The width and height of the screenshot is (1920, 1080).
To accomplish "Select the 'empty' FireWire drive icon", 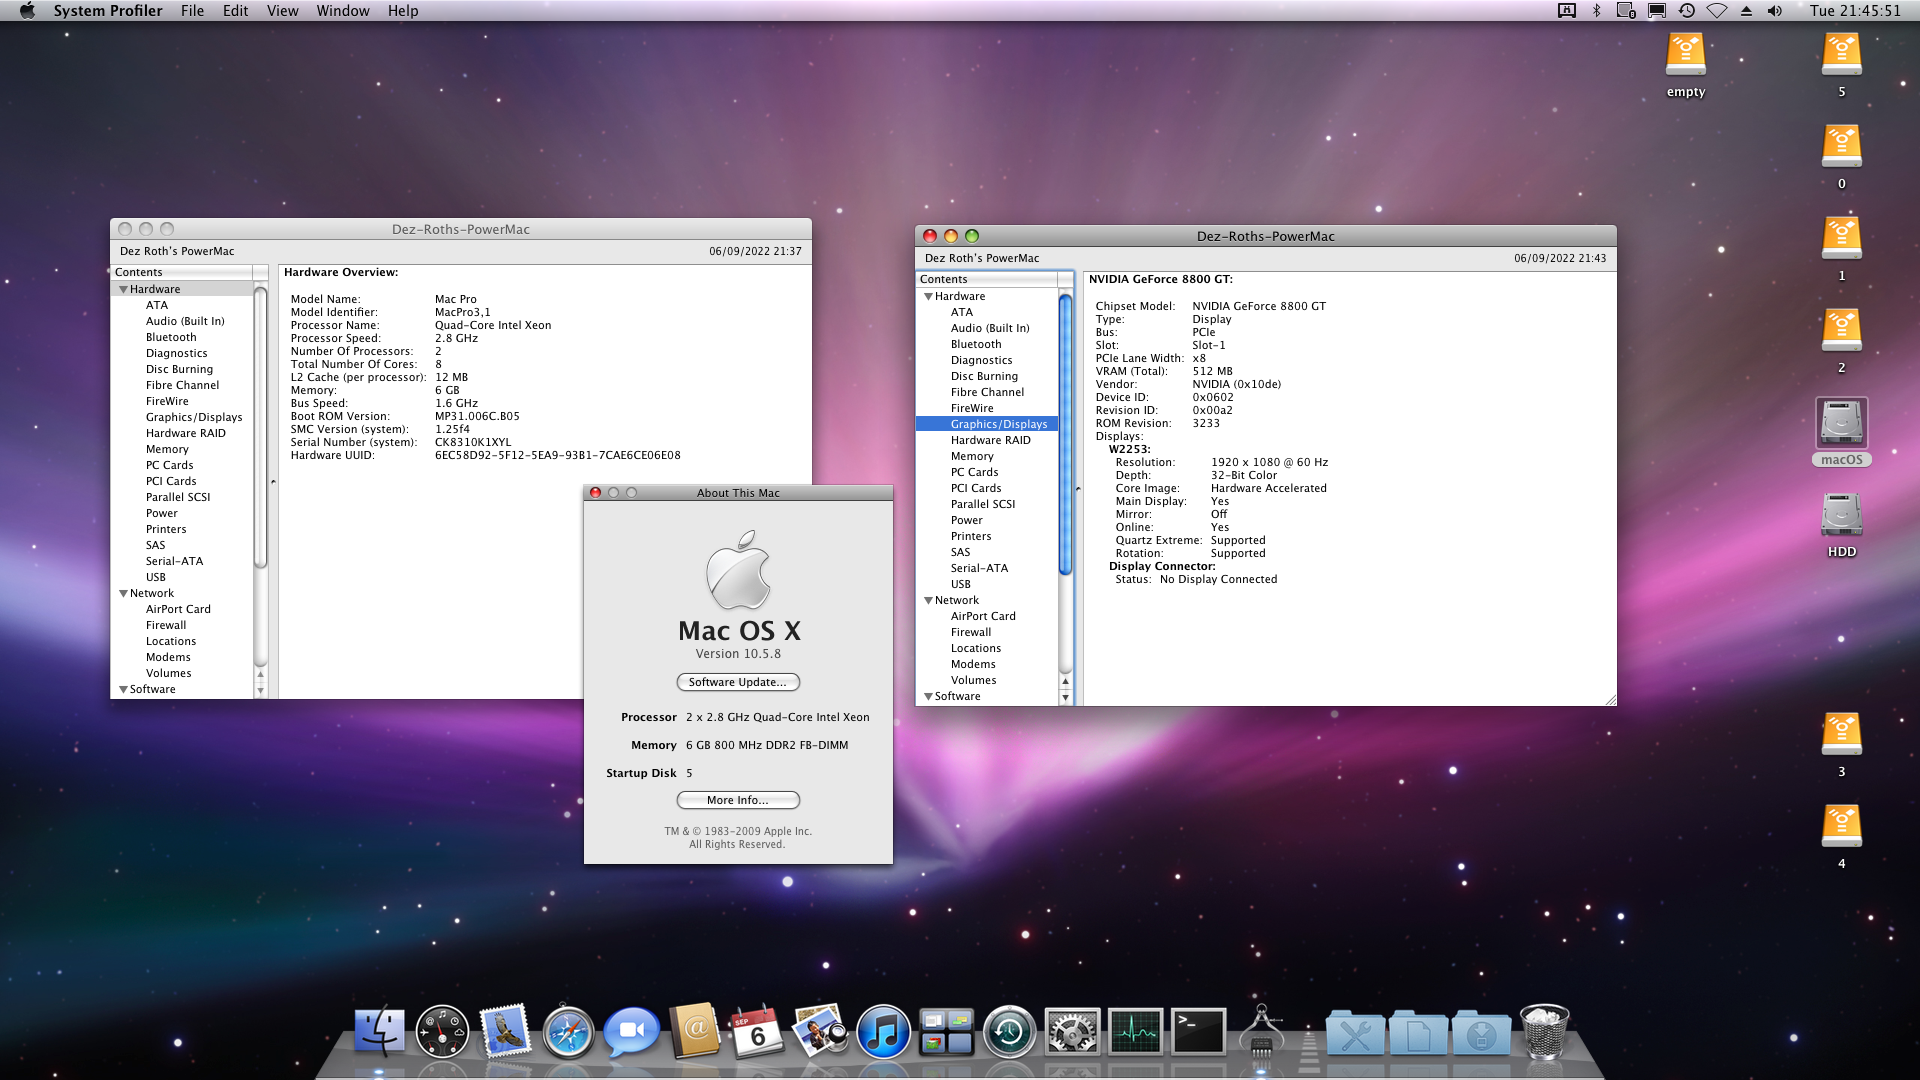I will coord(1685,55).
